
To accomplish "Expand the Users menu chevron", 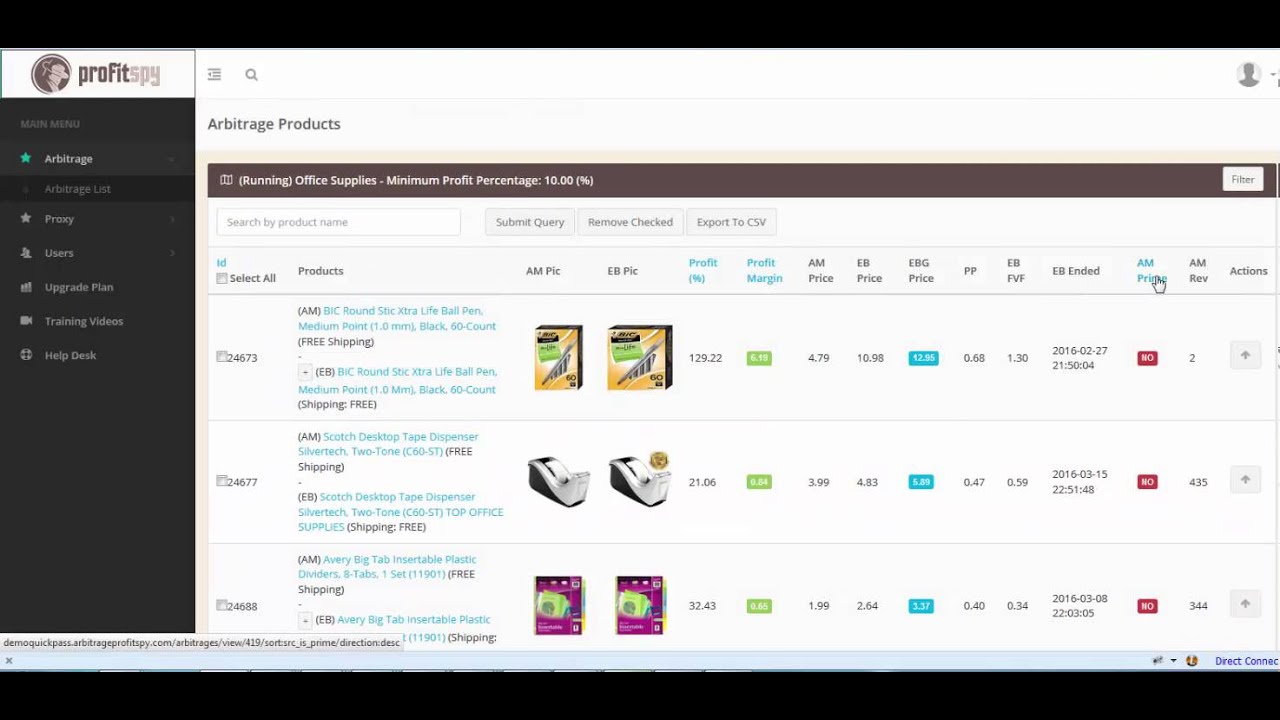I will [171, 253].
